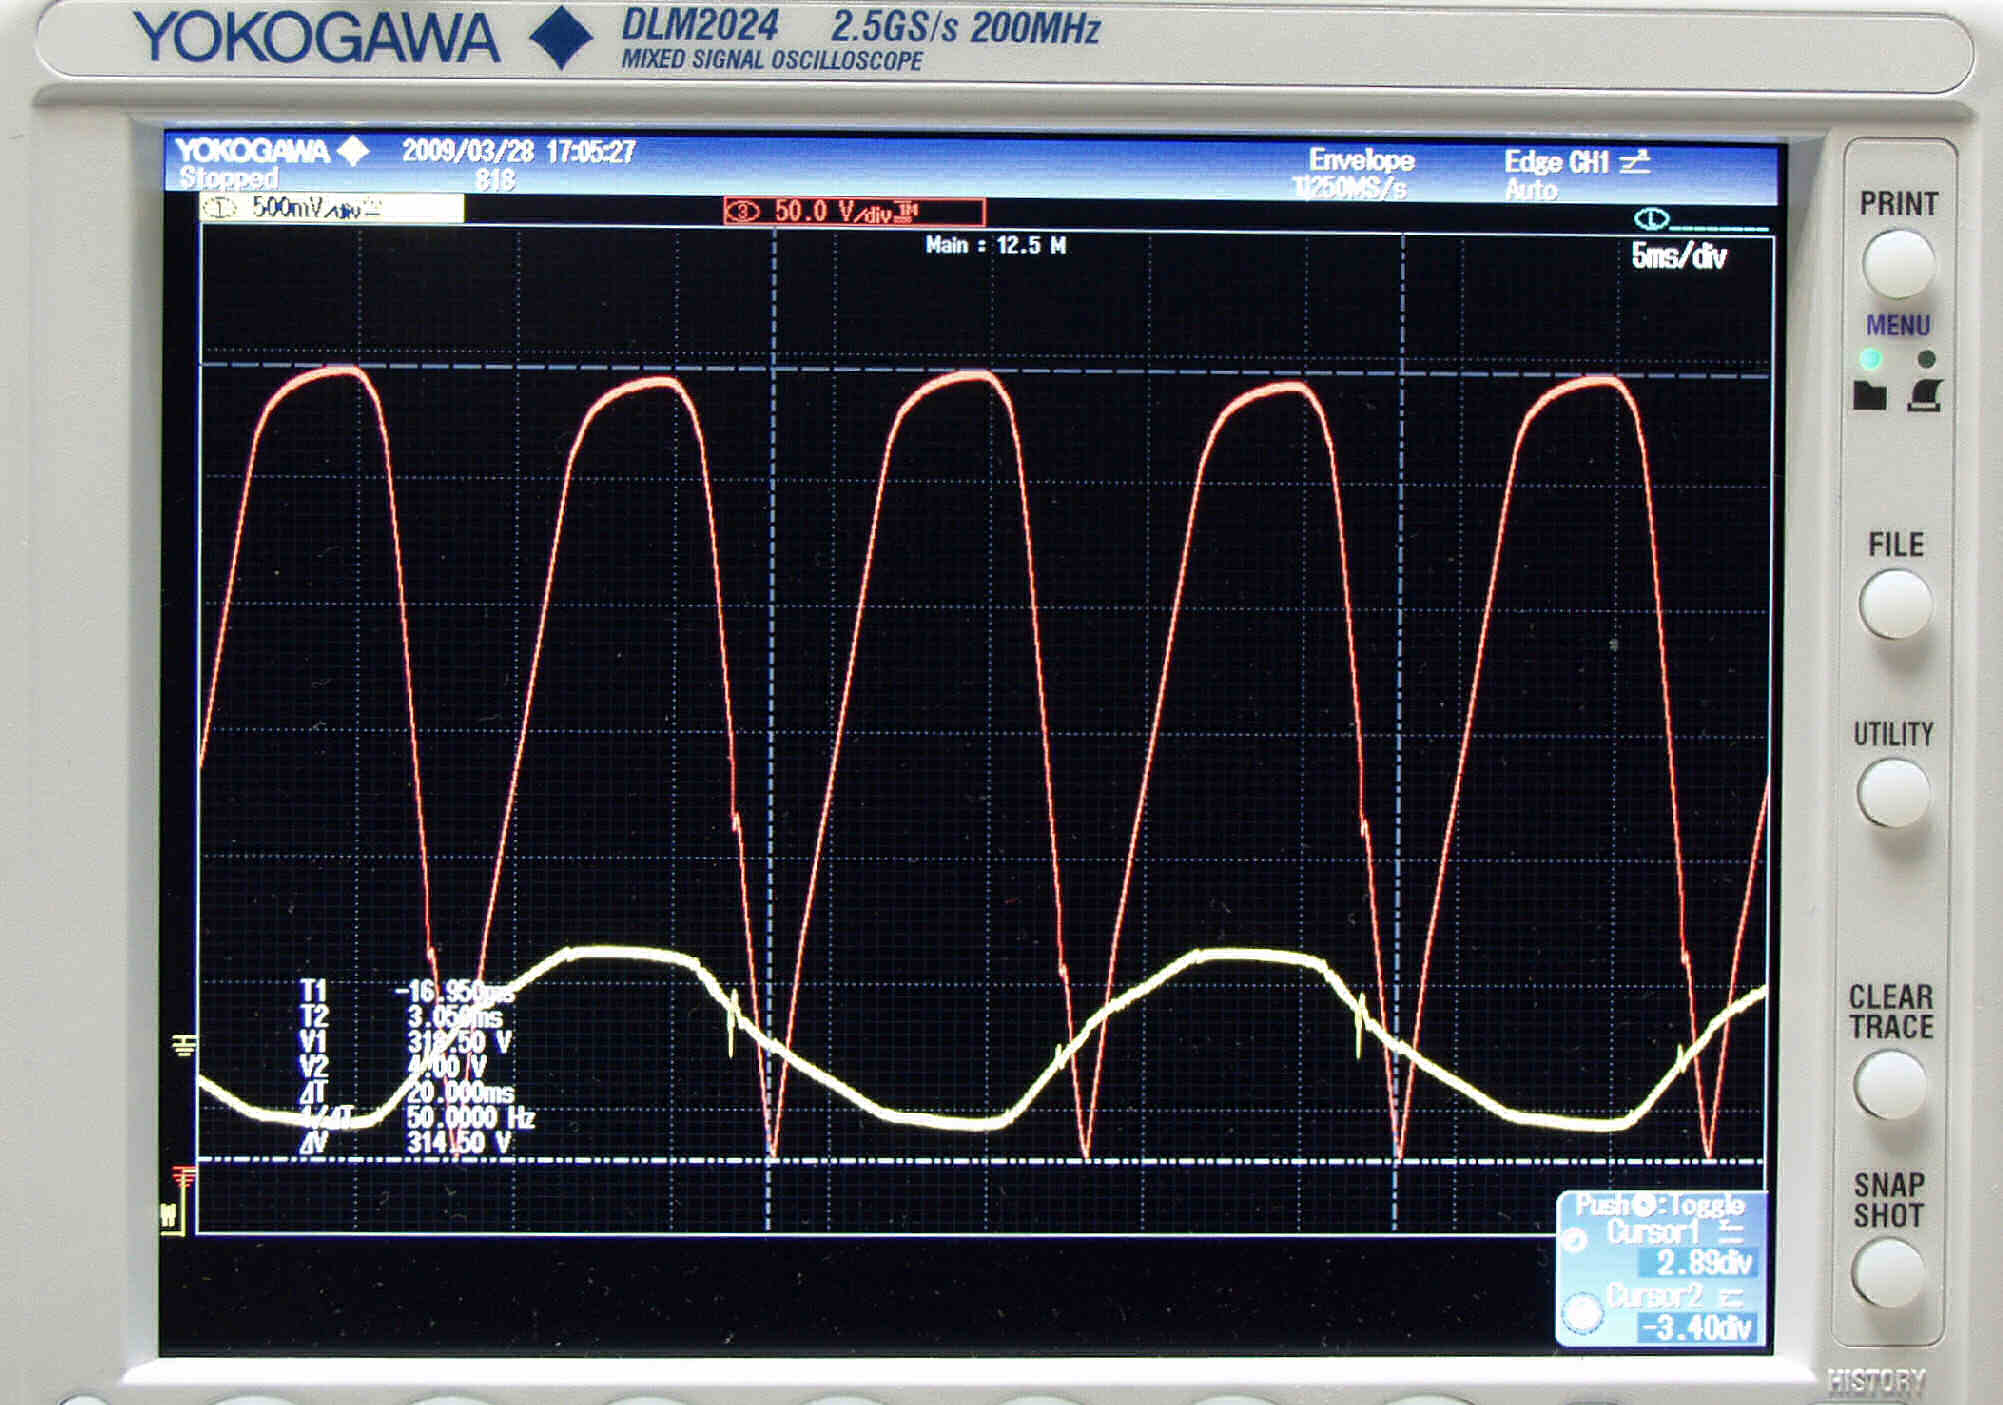Click the Cursor2 value -3.40div field
The height and width of the screenshot is (1405, 2003).
[1696, 1328]
